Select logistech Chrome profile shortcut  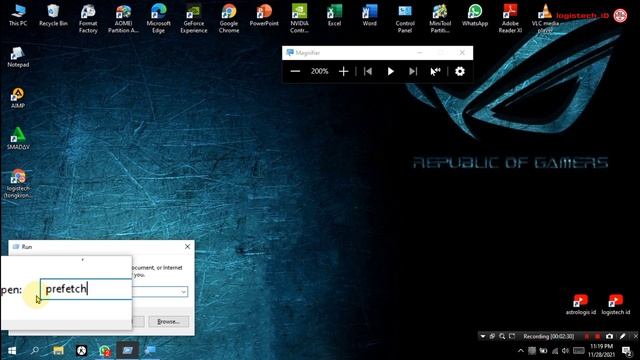(18, 184)
